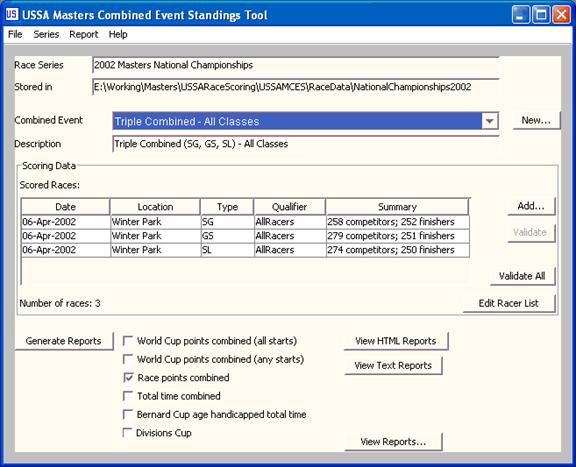Click the New... button
The height and width of the screenshot is (467, 576).
pyautogui.click(x=536, y=120)
